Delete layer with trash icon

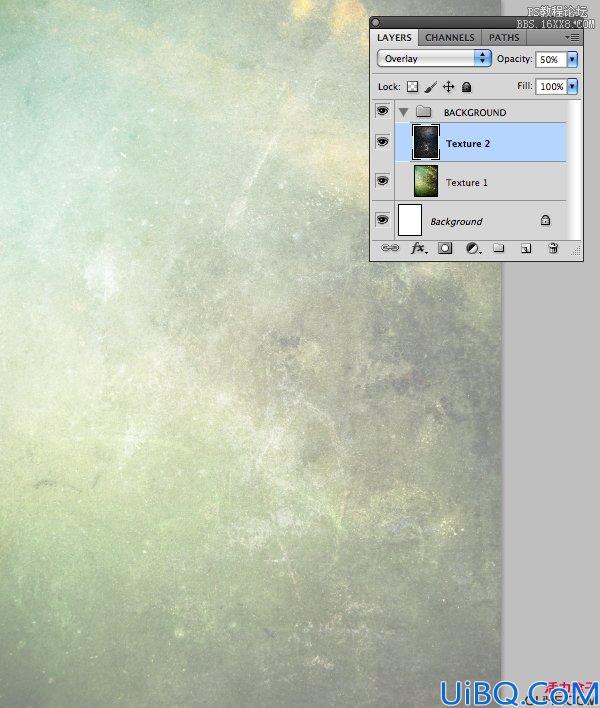click(553, 248)
